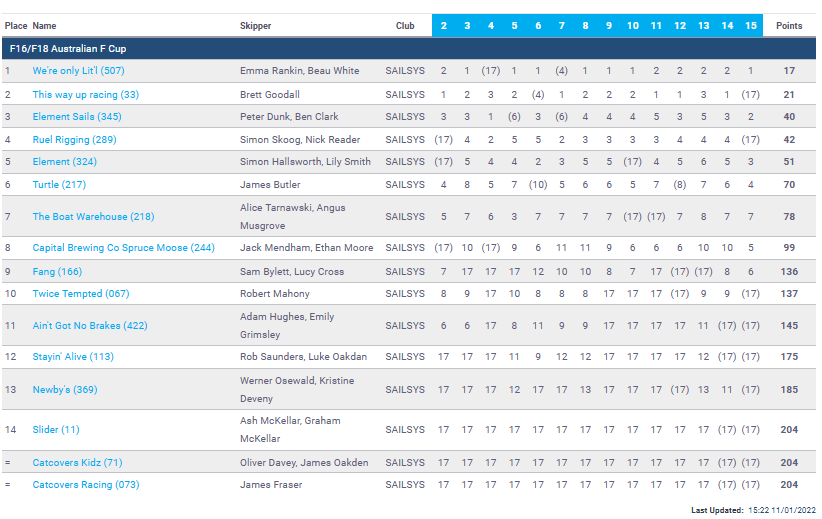Viewport: 822px width, 519px height.
Task: Click the Catcovers Kidz (71) link
Action: (77, 463)
